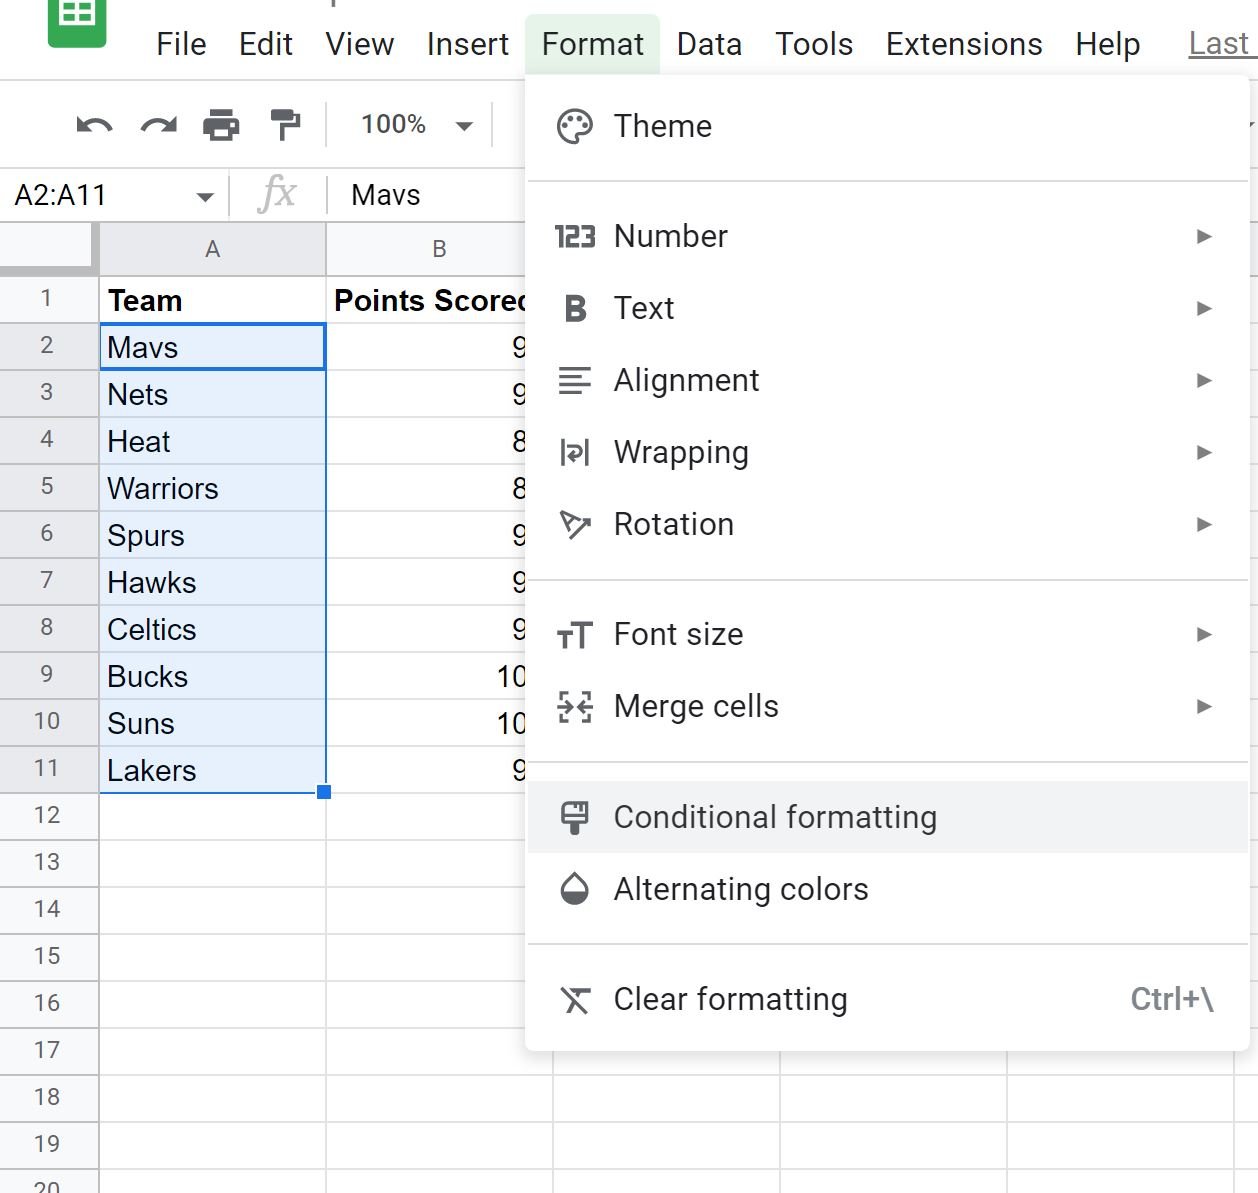Click the Alternating colors droplet icon
This screenshot has height=1193, width=1258.
pos(575,889)
